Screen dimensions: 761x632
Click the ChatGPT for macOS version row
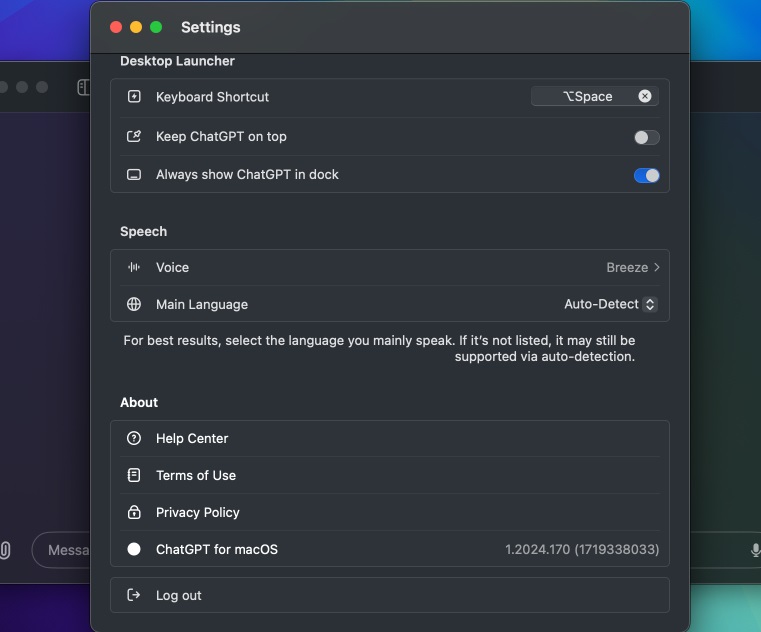tap(390, 550)
